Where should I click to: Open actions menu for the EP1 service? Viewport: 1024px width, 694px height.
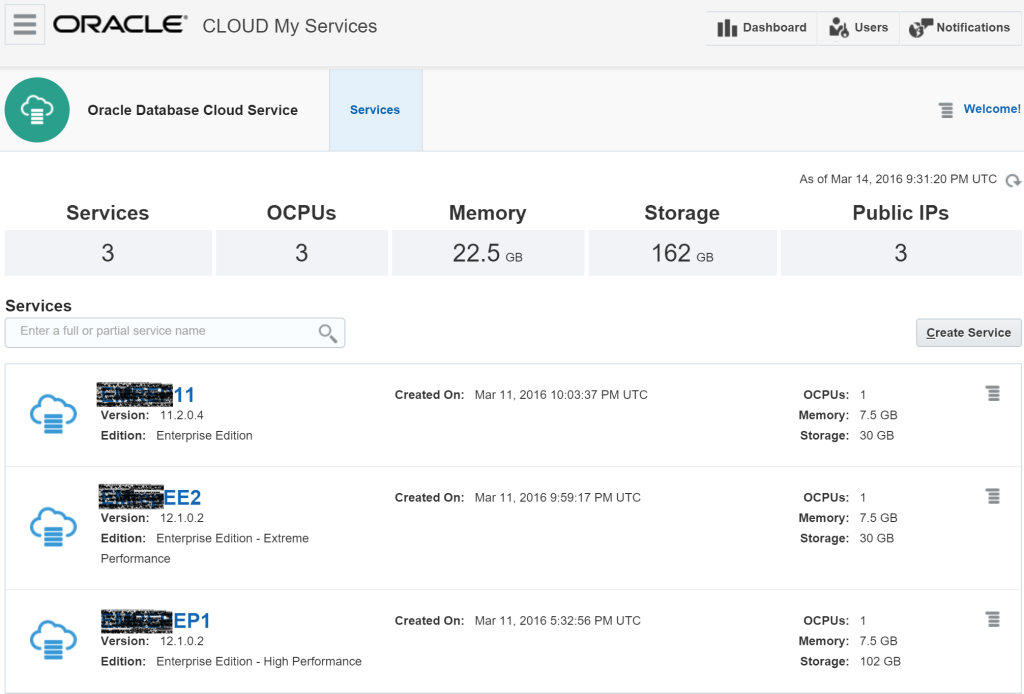tap(992, 619)
